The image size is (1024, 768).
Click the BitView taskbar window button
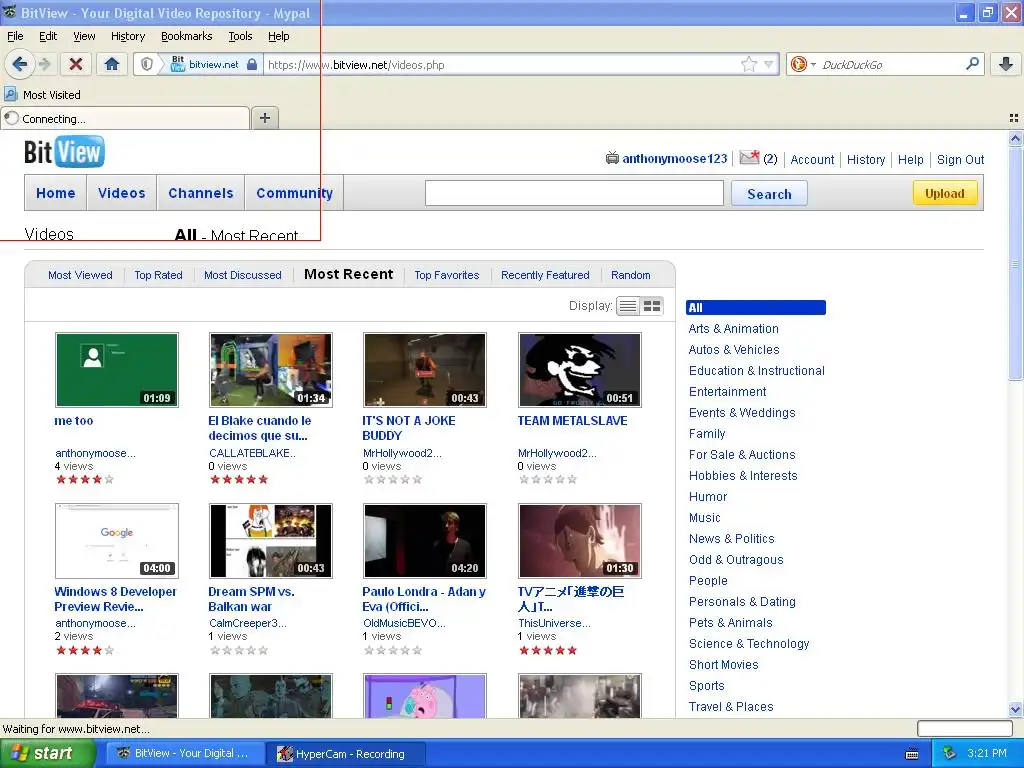click(x=185, y=754)
